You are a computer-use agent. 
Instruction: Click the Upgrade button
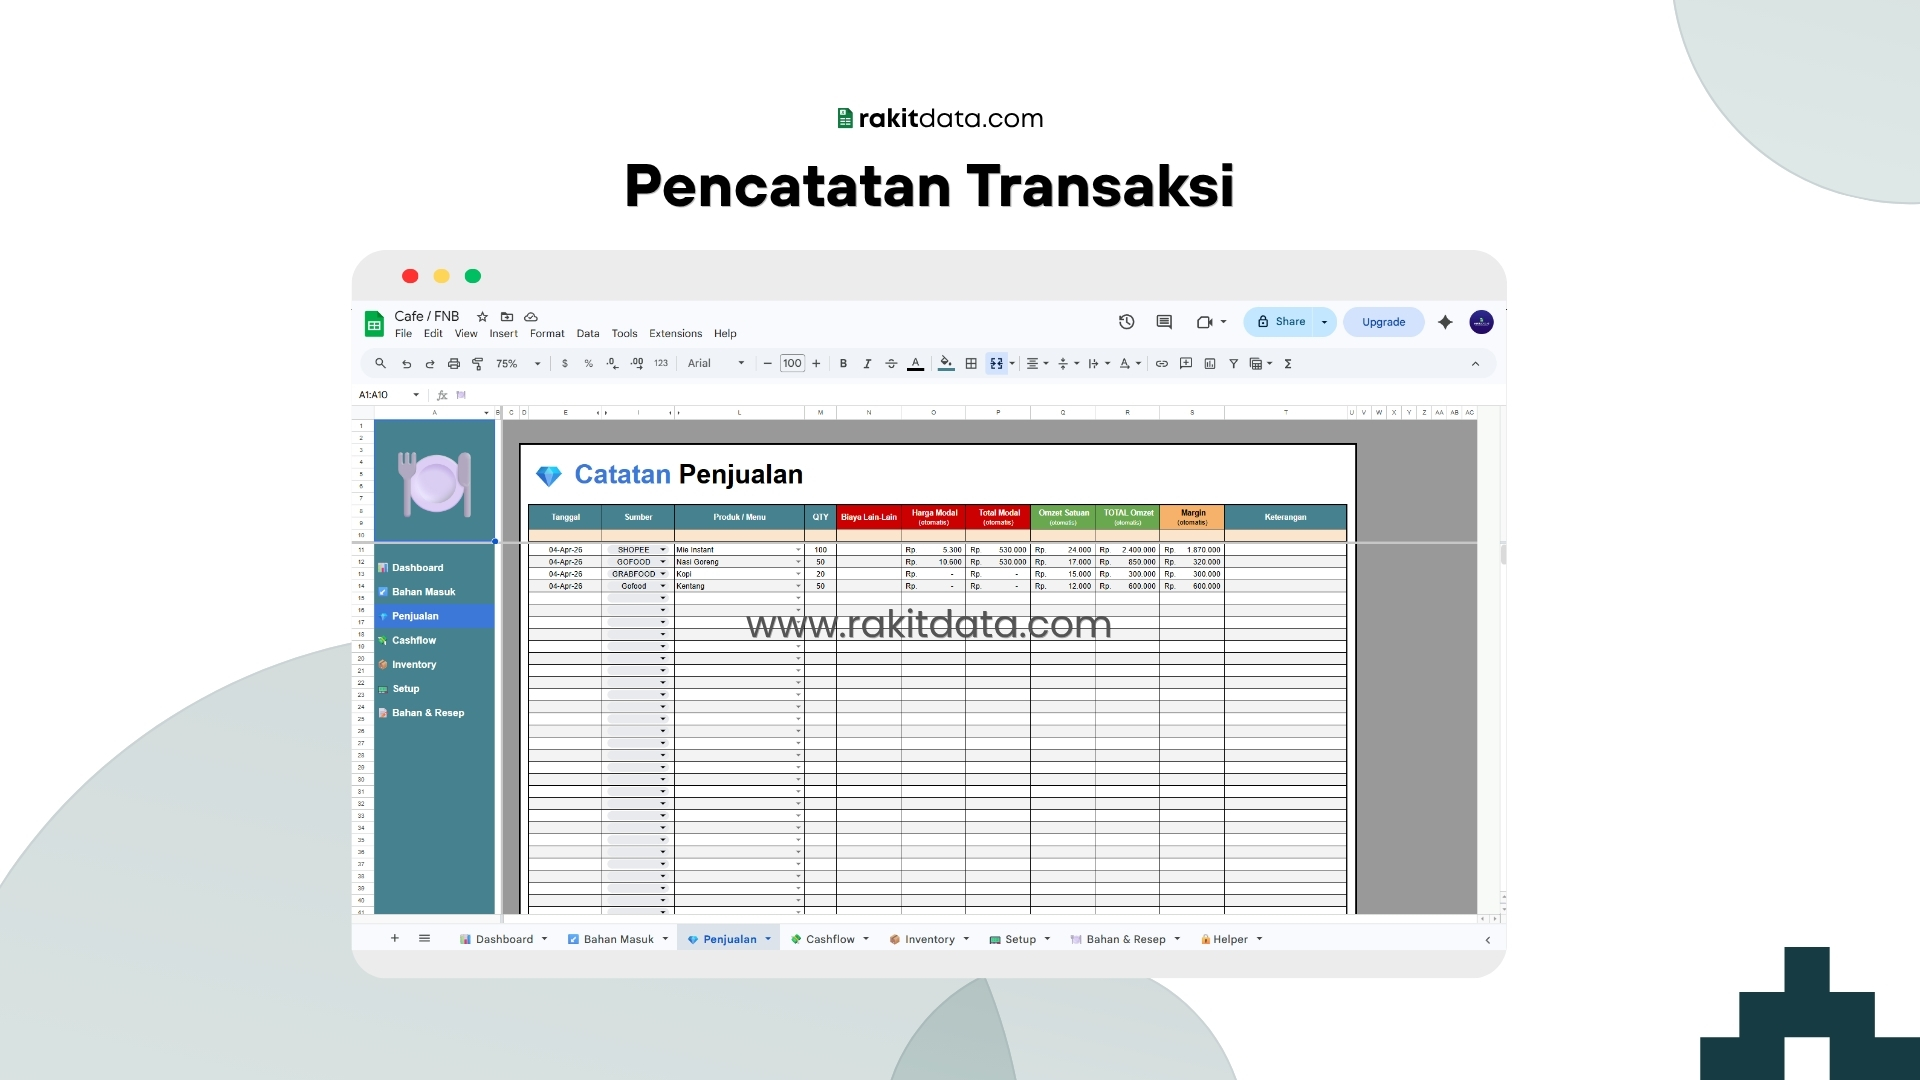pyautogui.click(x=1383, y=322)
